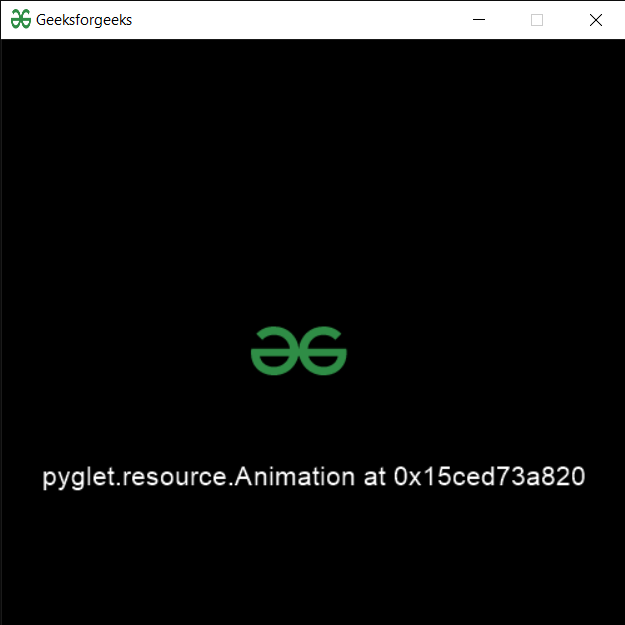Click the green GeeksforGeeks logo sprite
Viewport: 625px width, 625px height.
[299, 351]
